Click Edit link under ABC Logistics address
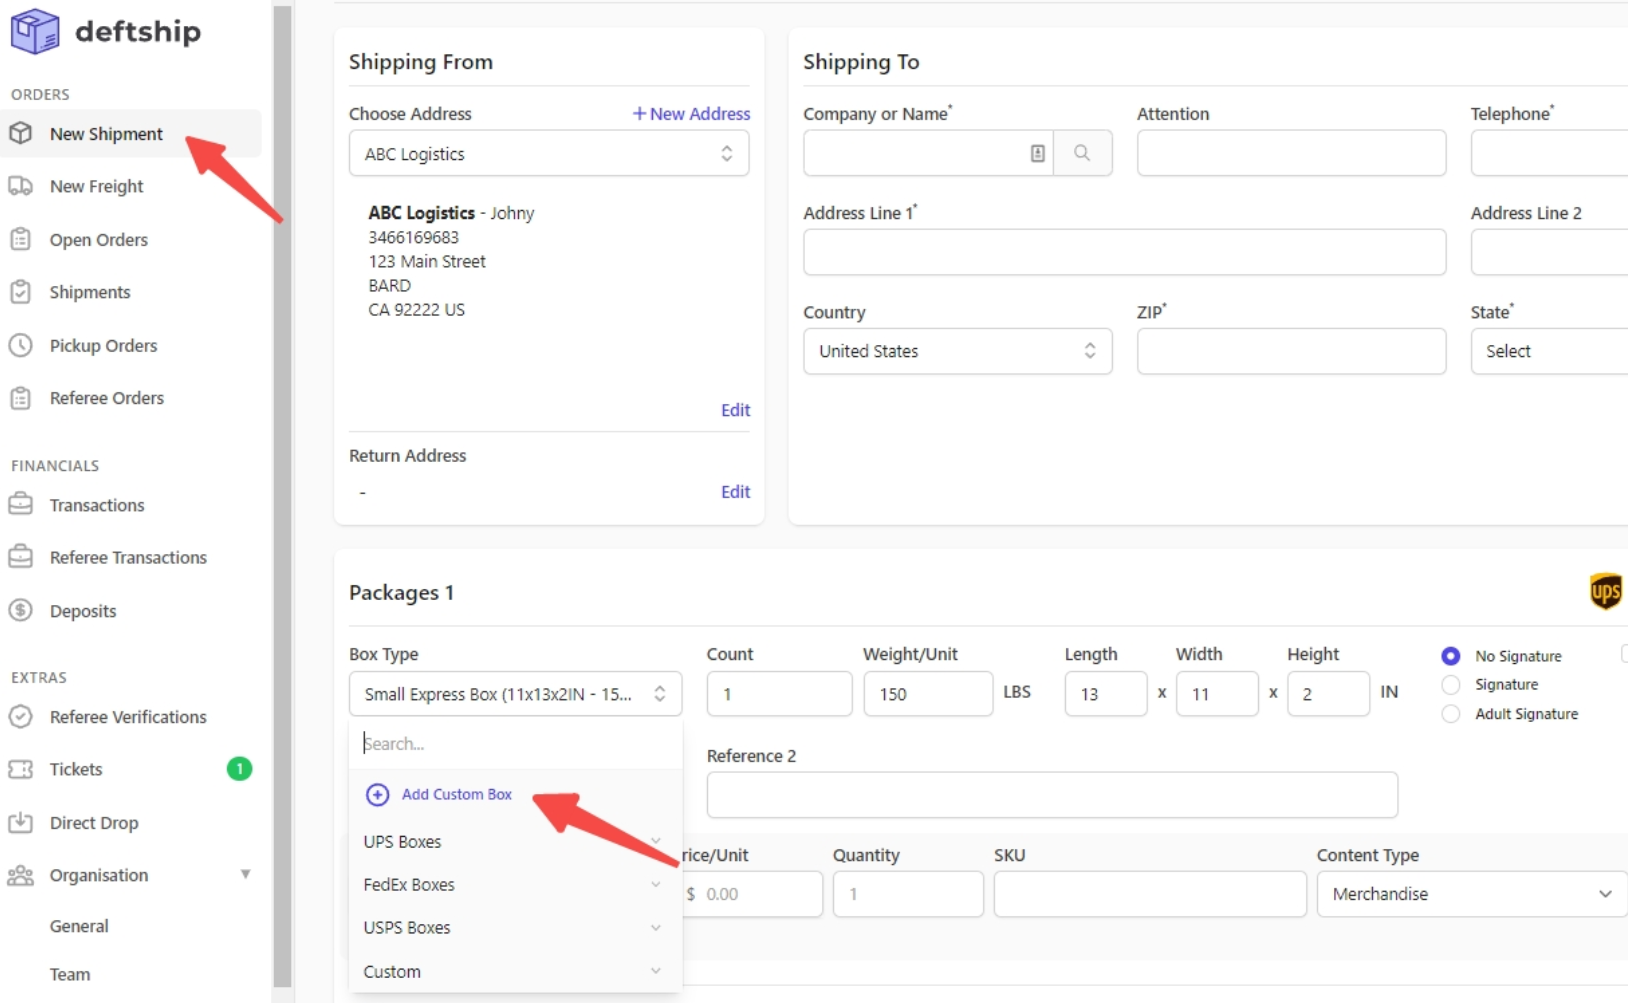Viewport: 1628px width, 1003px height. [735, 410]
